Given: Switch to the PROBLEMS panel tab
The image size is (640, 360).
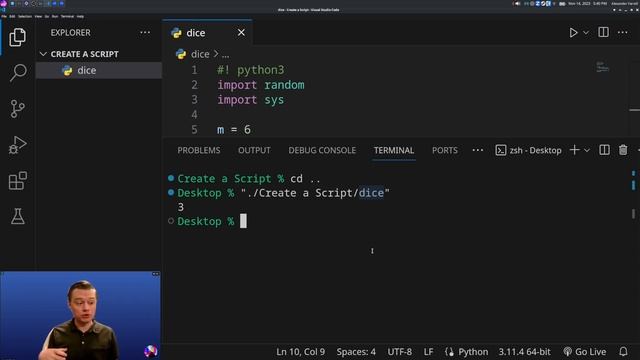Looking at the screenshot, I should click(x=199, y=150).
